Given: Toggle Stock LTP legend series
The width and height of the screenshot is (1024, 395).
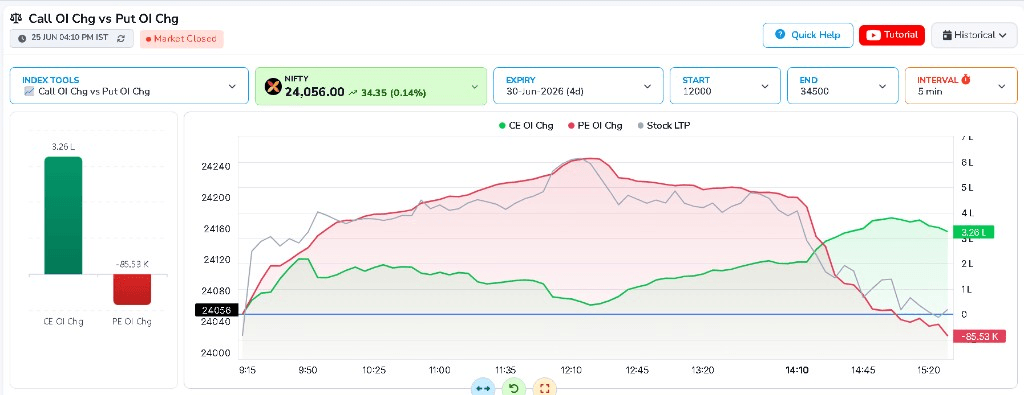Looking at the screenshot, I should tap(663, 125).
